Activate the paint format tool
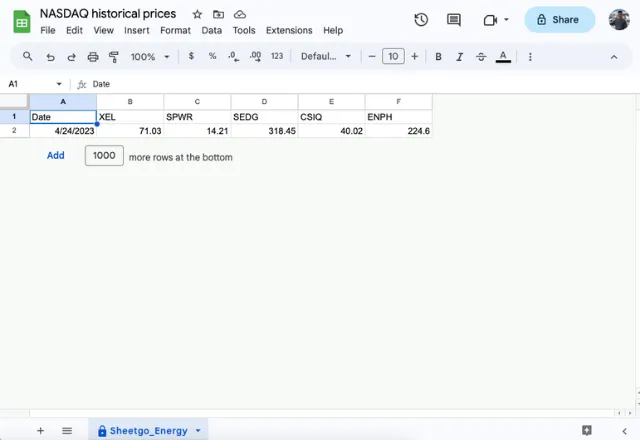Image resolution: width=640 pixels, height=440 pixels. coord(114,57)
